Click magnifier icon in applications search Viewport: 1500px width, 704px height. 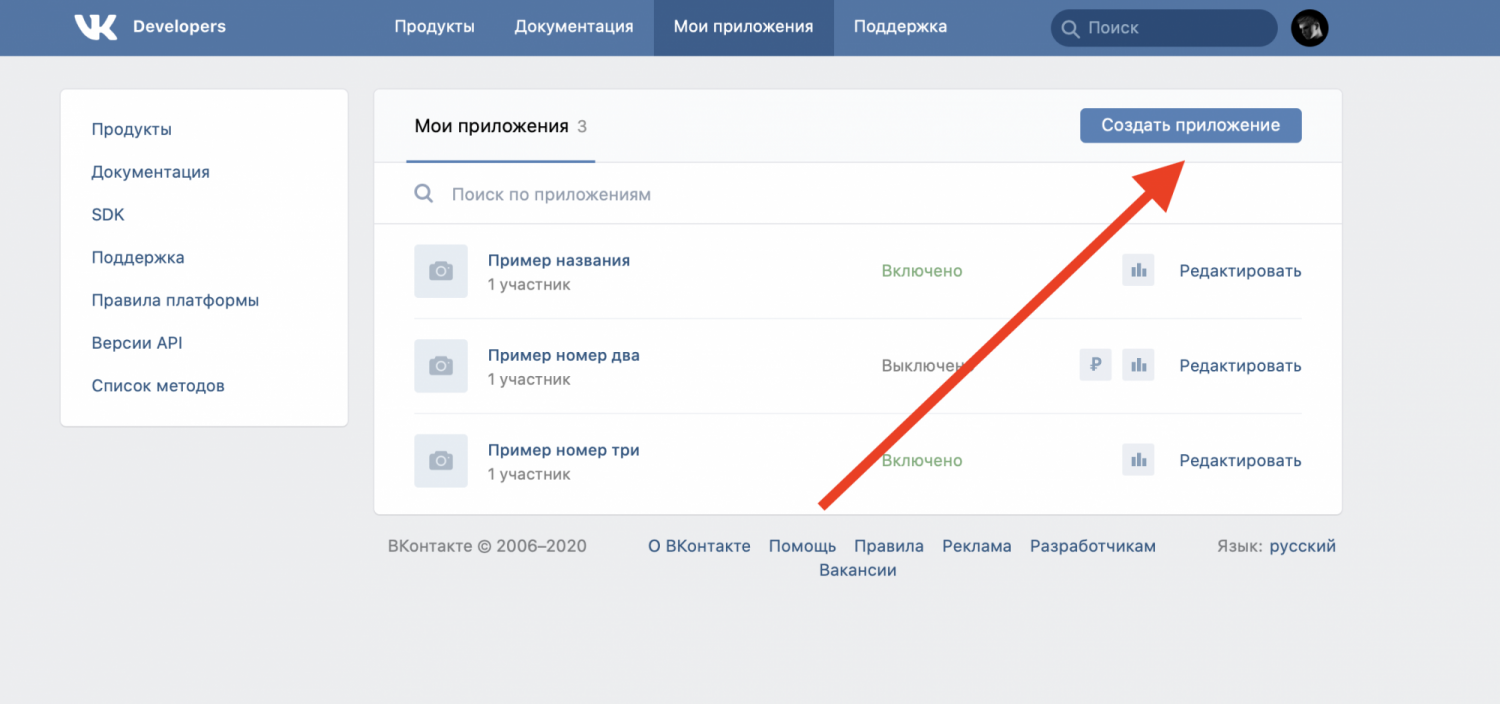[x=424, y=194]
